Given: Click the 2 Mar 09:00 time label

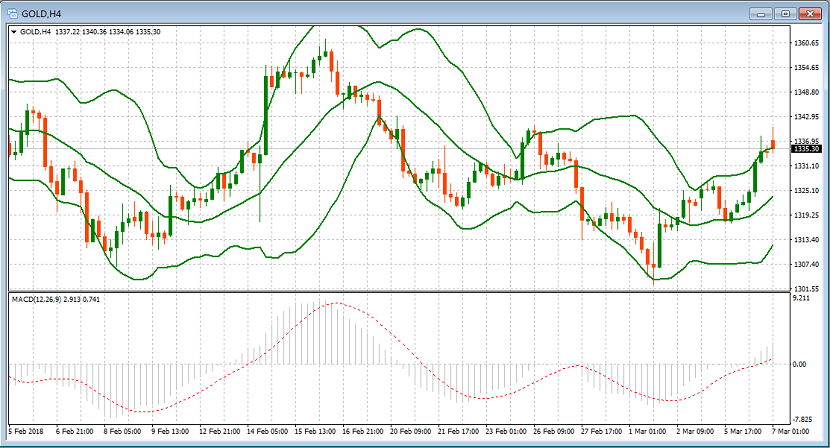Looking at the screenshot, I should click(x=695, y=432).
